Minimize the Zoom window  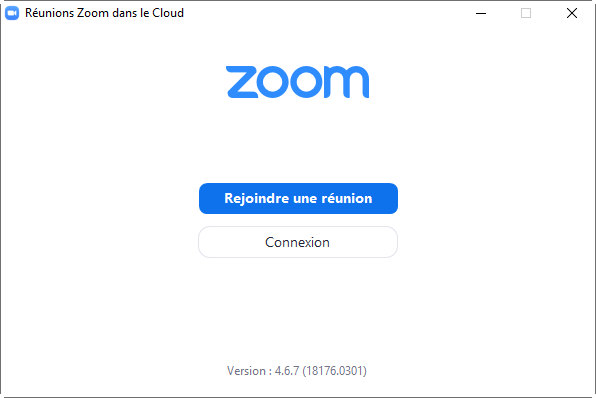[481, 13]
